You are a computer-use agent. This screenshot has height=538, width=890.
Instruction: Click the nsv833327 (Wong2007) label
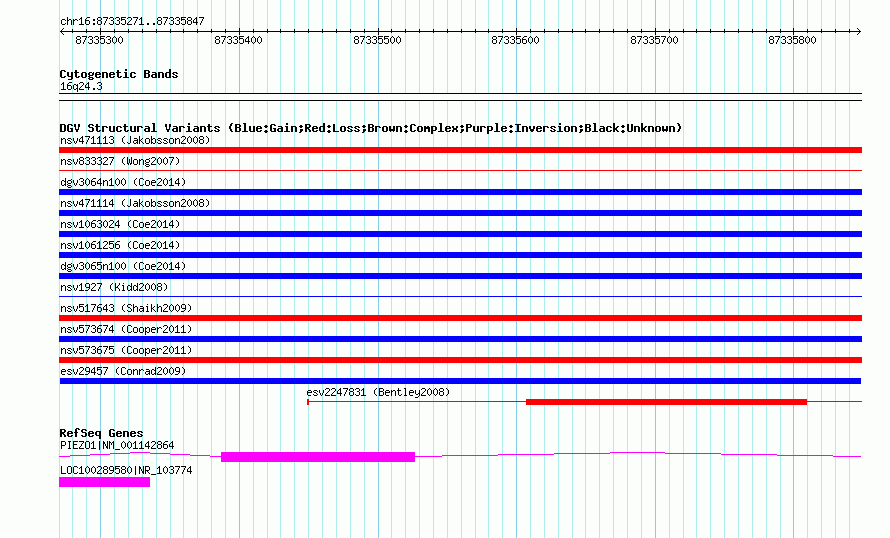pyautogui.click(x=120, y=161)
